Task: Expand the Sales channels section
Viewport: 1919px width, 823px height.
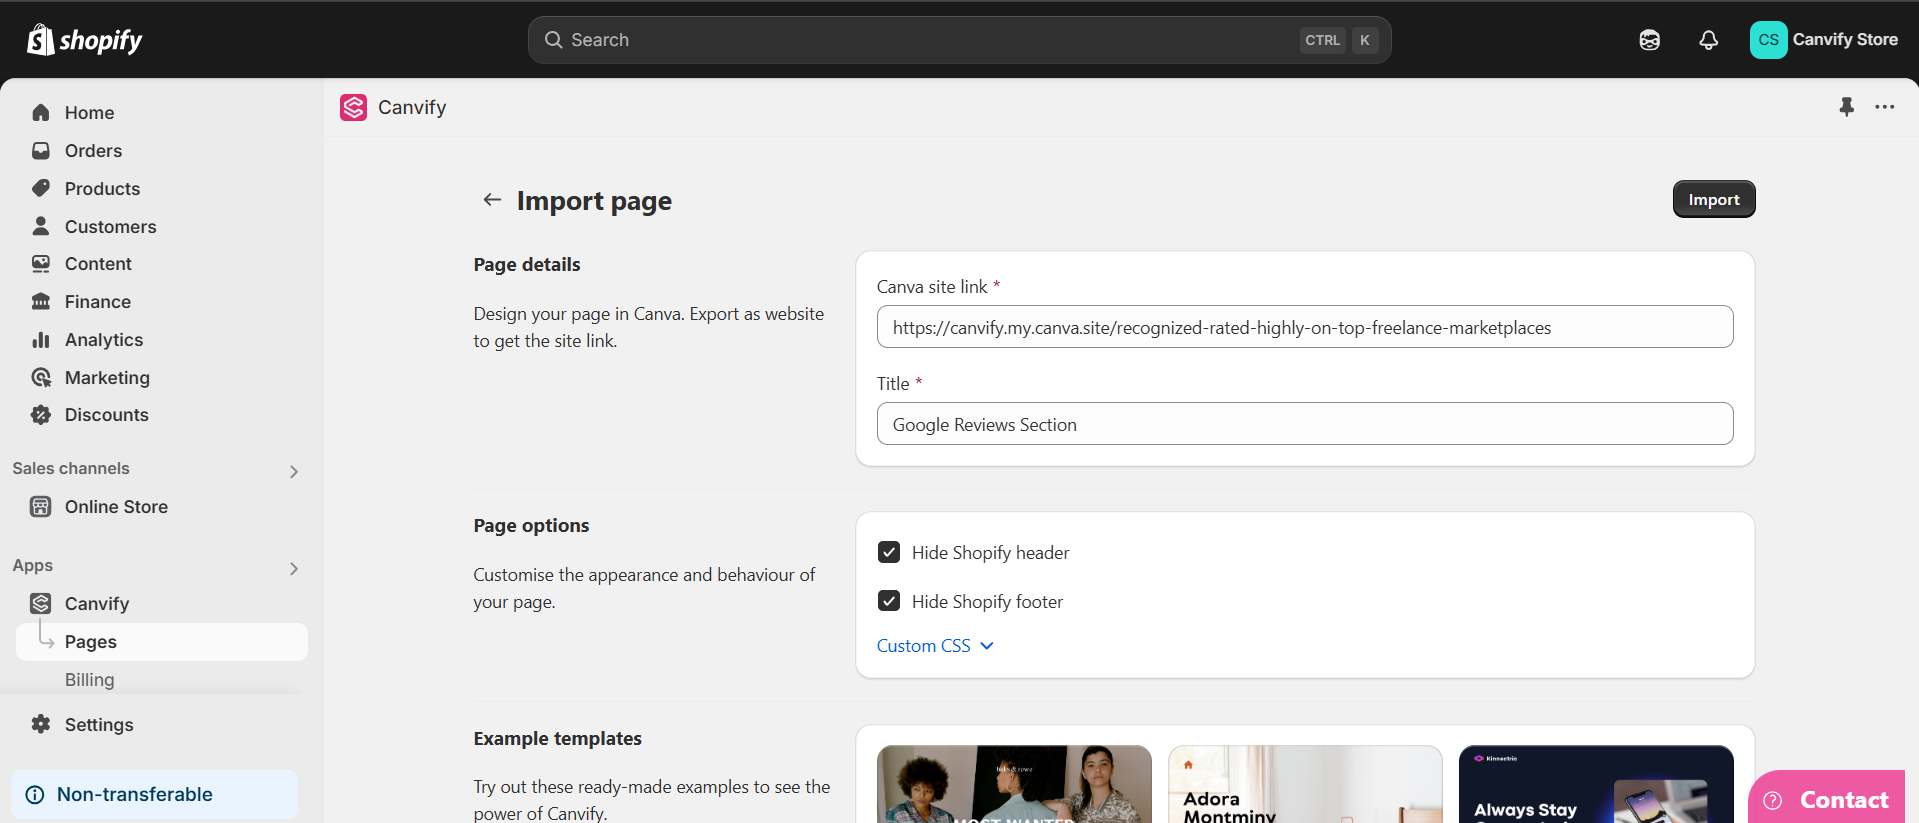Action: [293, 471]
